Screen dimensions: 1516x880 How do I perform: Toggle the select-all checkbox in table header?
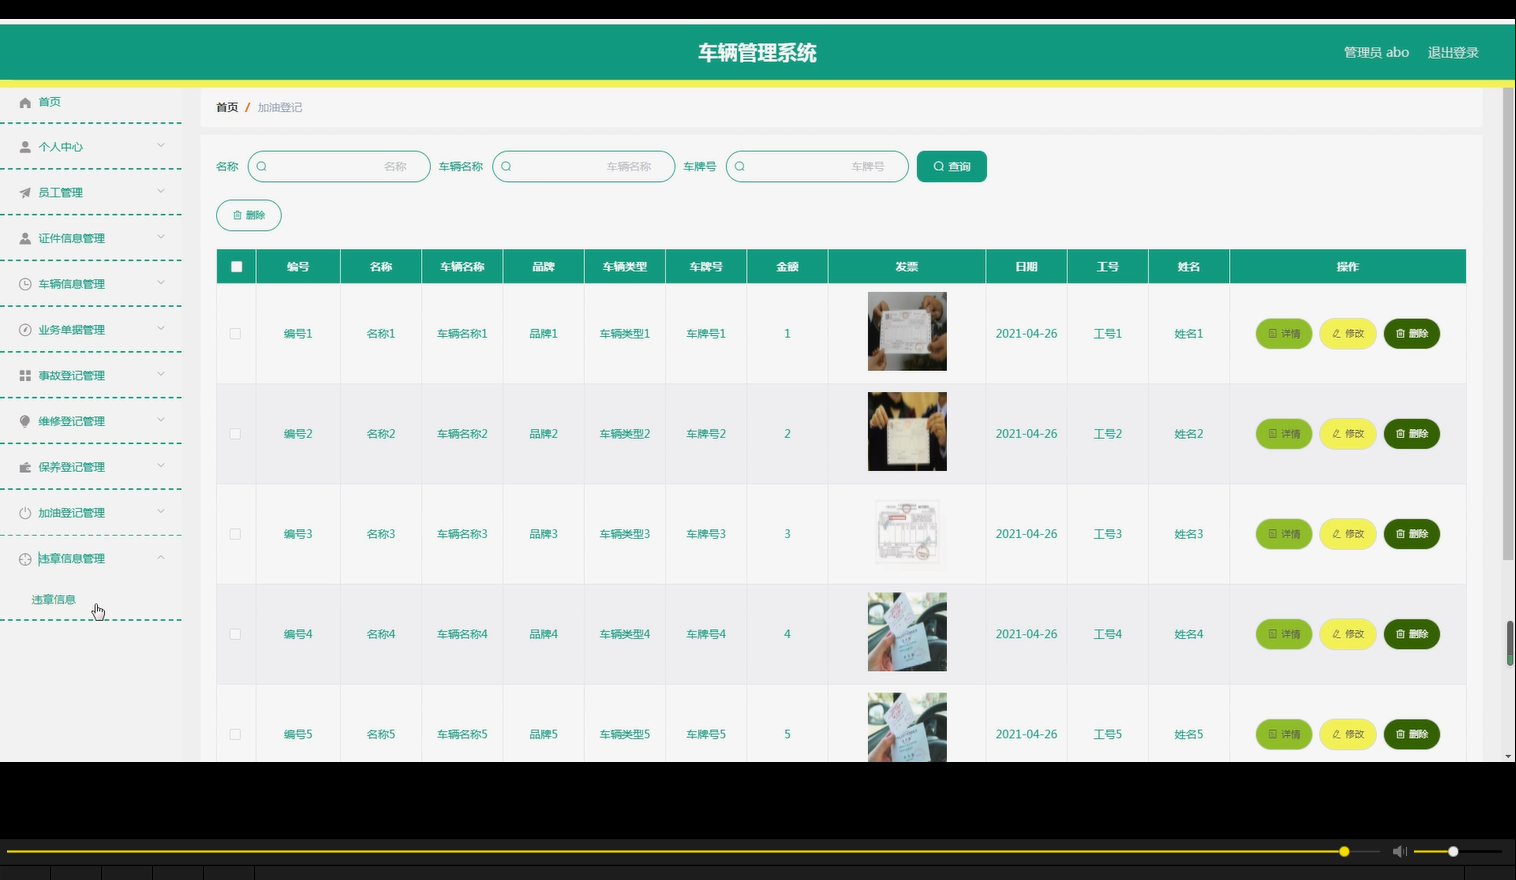point(235,266)
